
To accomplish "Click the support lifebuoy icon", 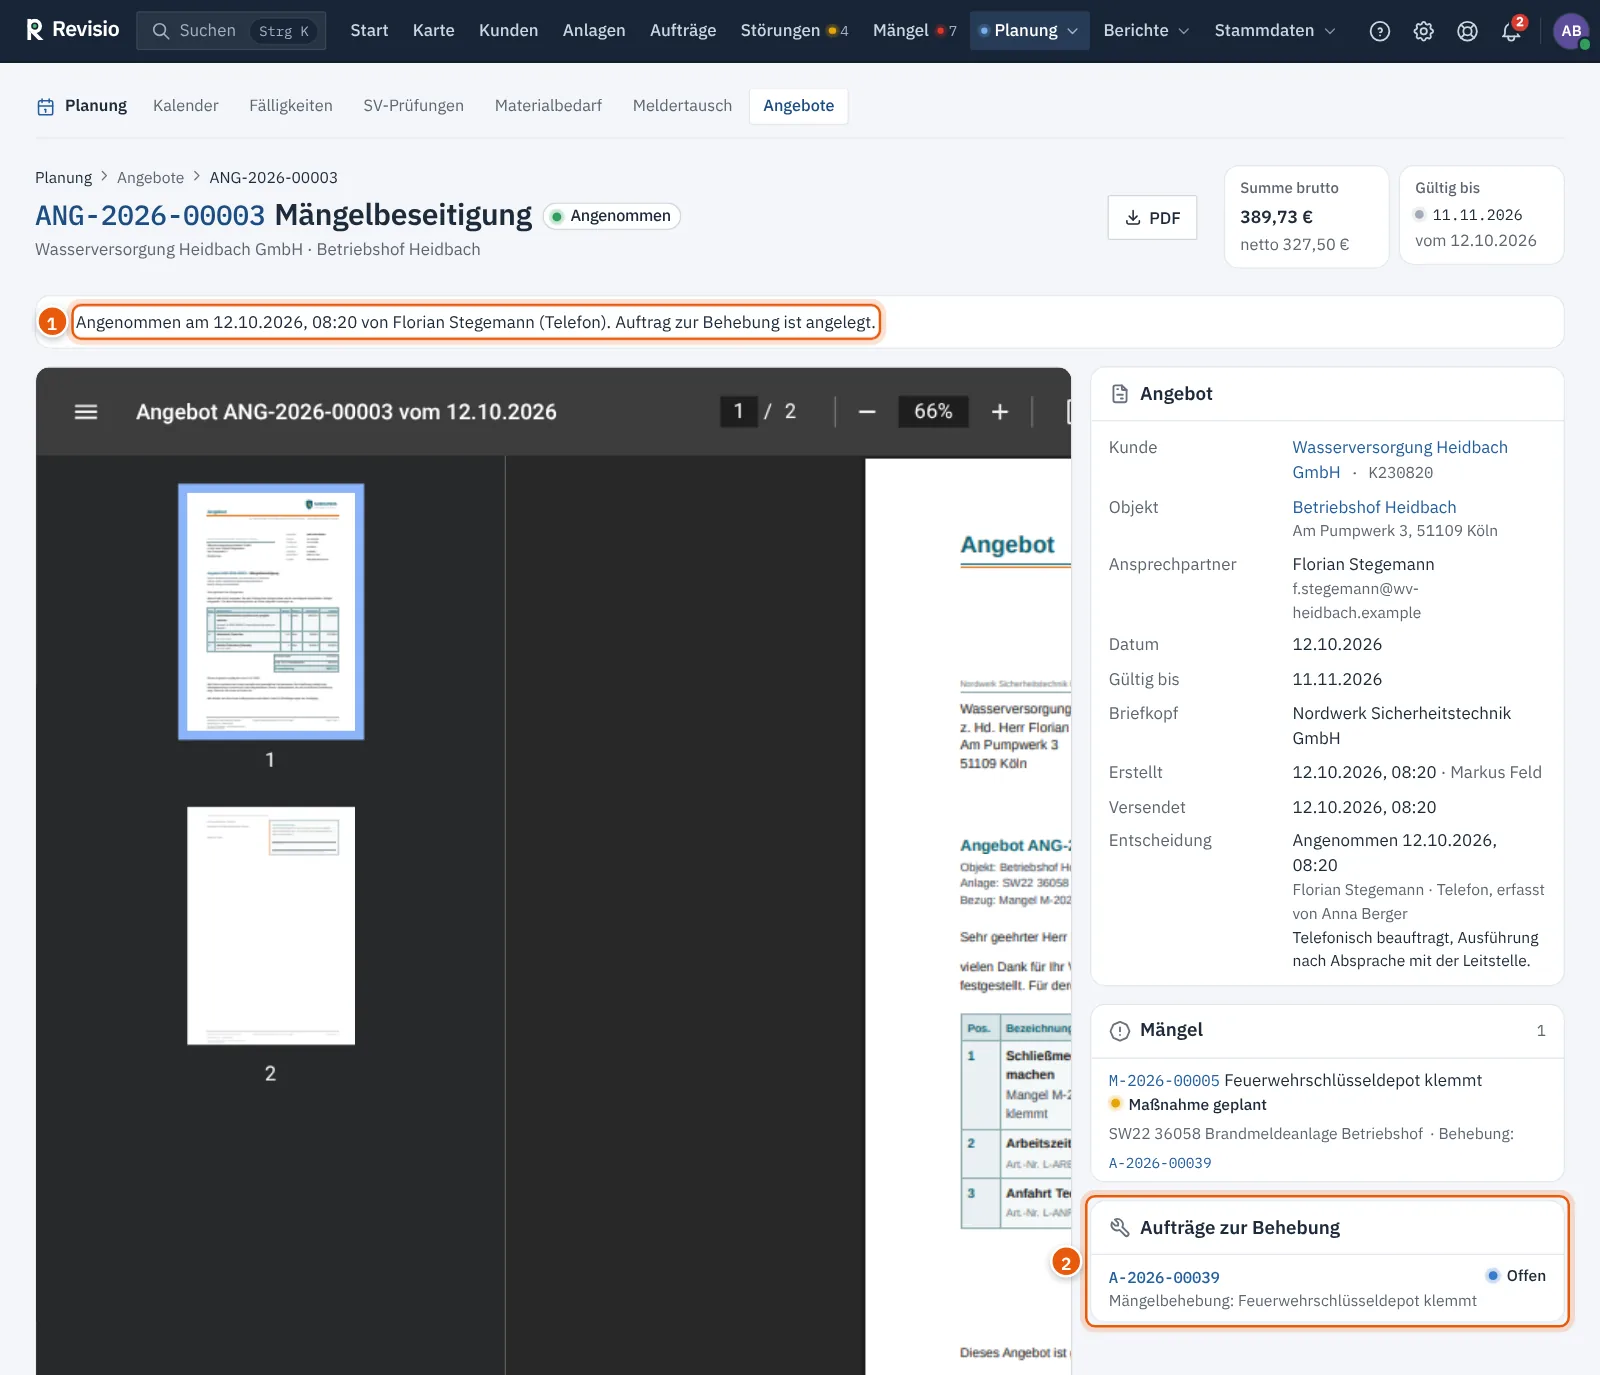I will pos(1467,31).
